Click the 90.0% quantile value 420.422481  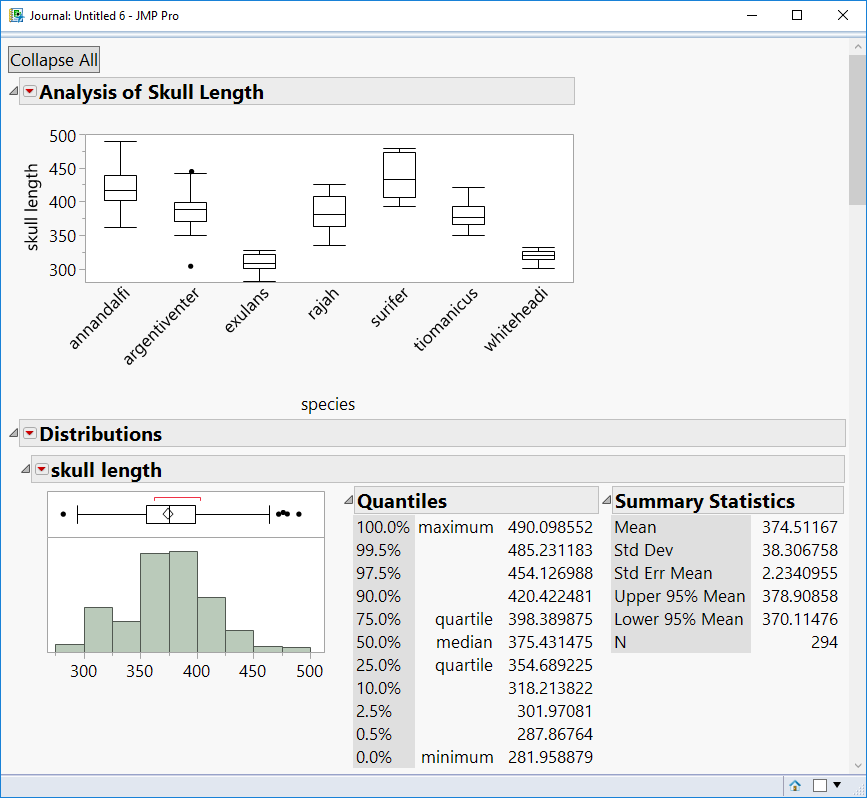tap(550, 596)
